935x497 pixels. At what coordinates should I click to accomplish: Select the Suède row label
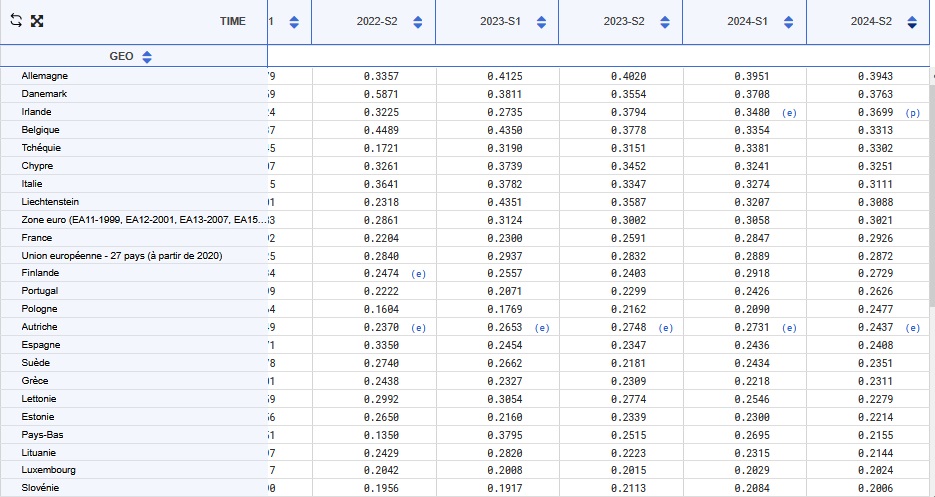pos(36,362)
